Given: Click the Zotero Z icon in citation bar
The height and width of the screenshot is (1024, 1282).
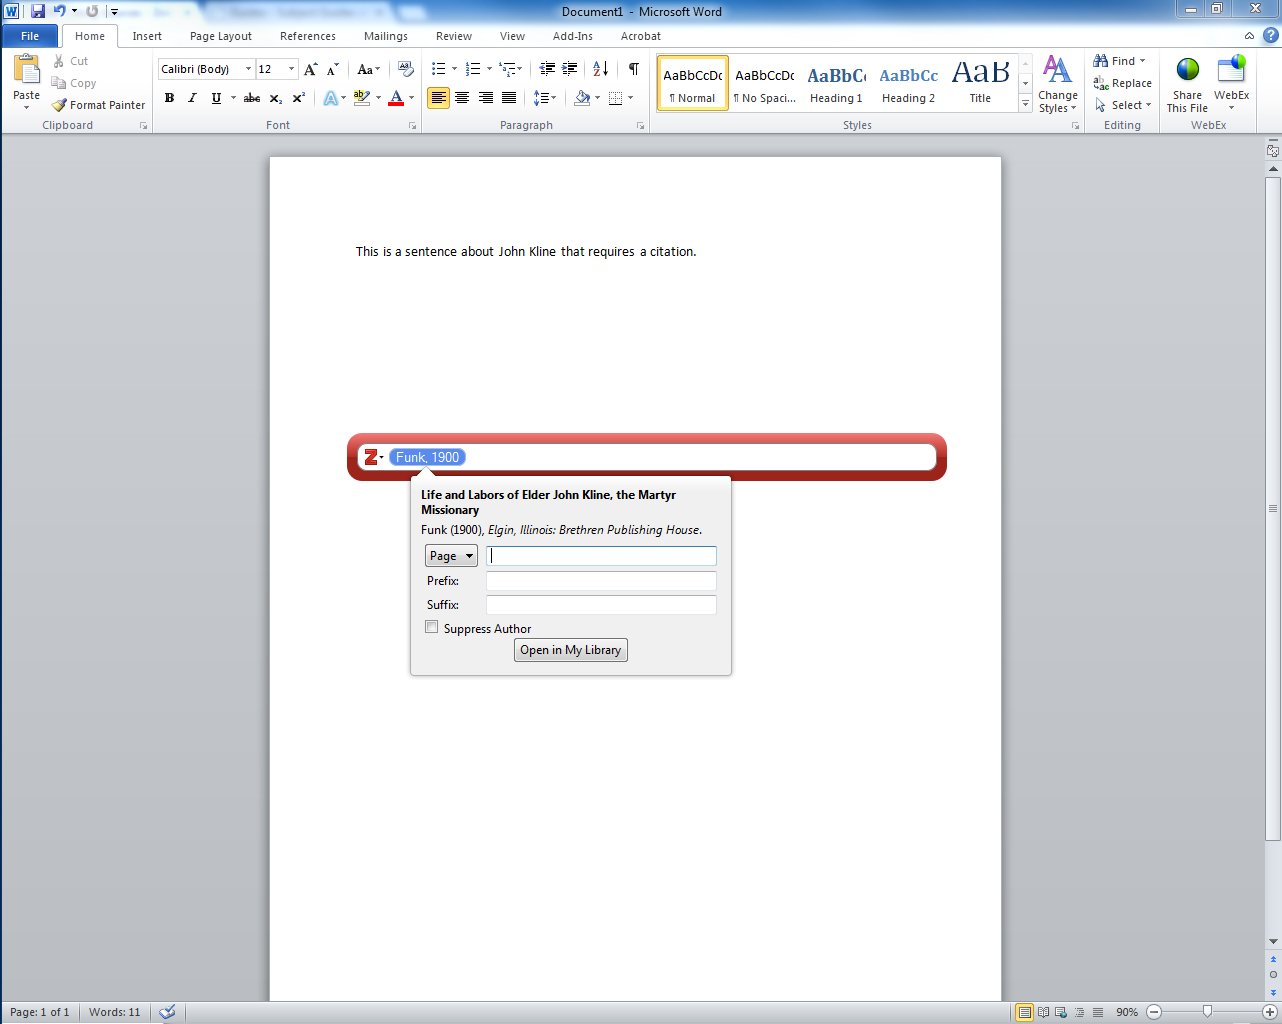Looking at the screenshot, I should tap(372, 457).
